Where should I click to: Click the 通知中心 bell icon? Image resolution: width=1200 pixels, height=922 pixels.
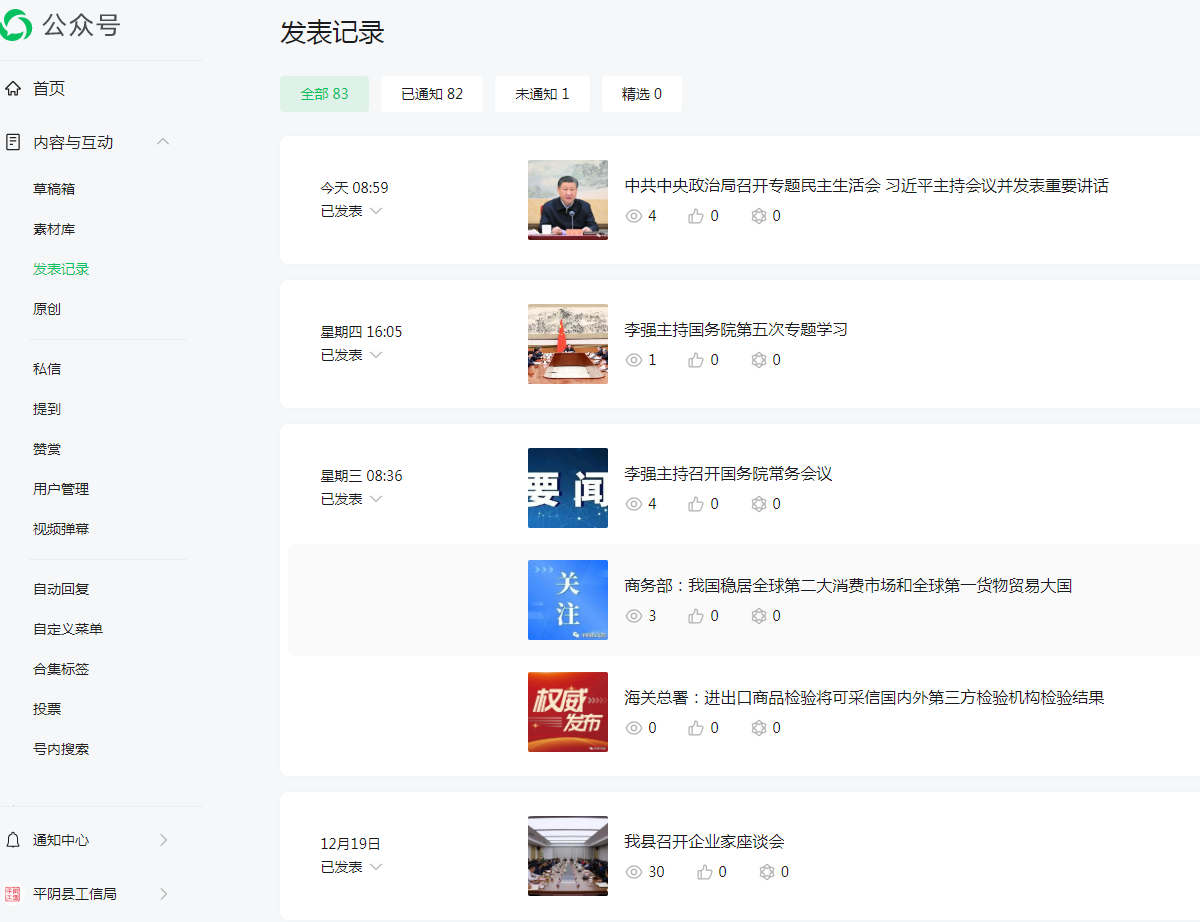point(13,840)
